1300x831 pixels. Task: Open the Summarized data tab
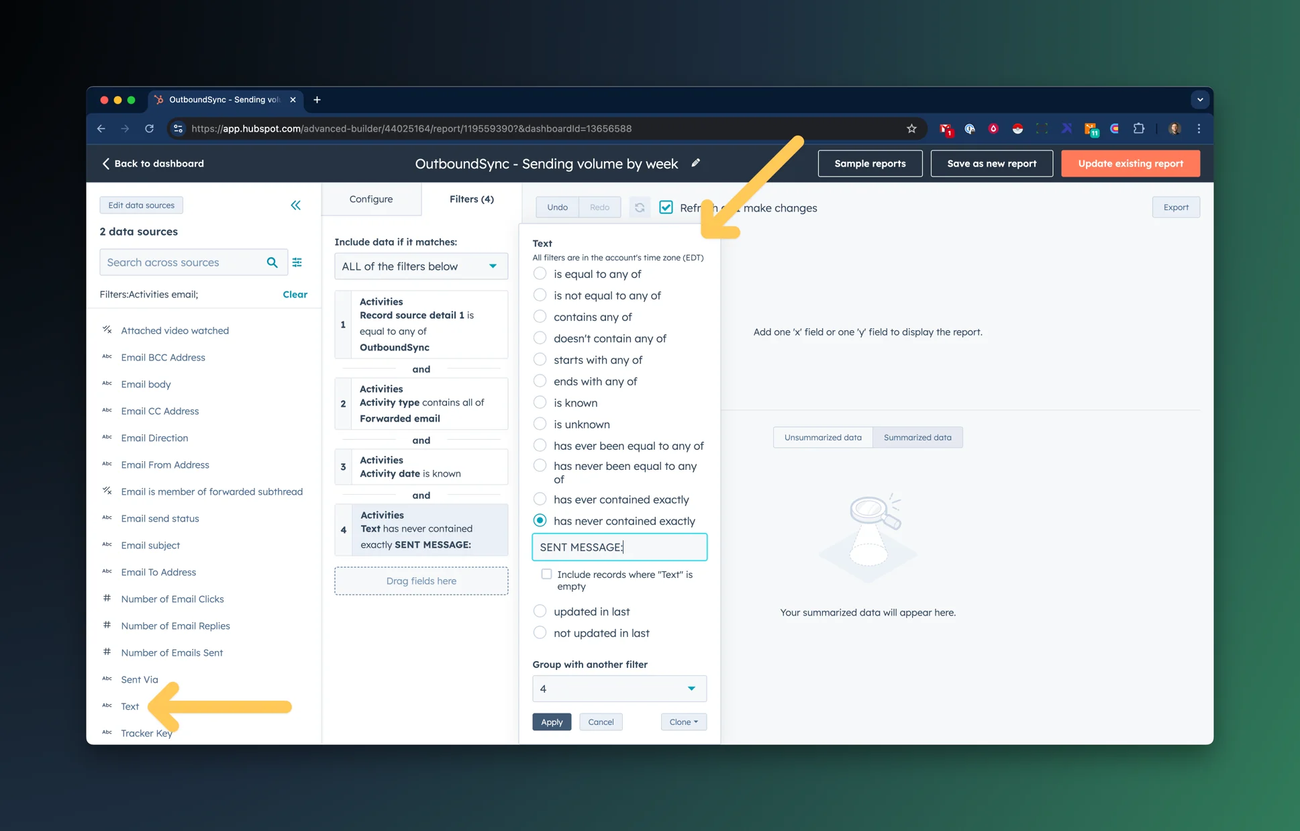coord(917,437)
